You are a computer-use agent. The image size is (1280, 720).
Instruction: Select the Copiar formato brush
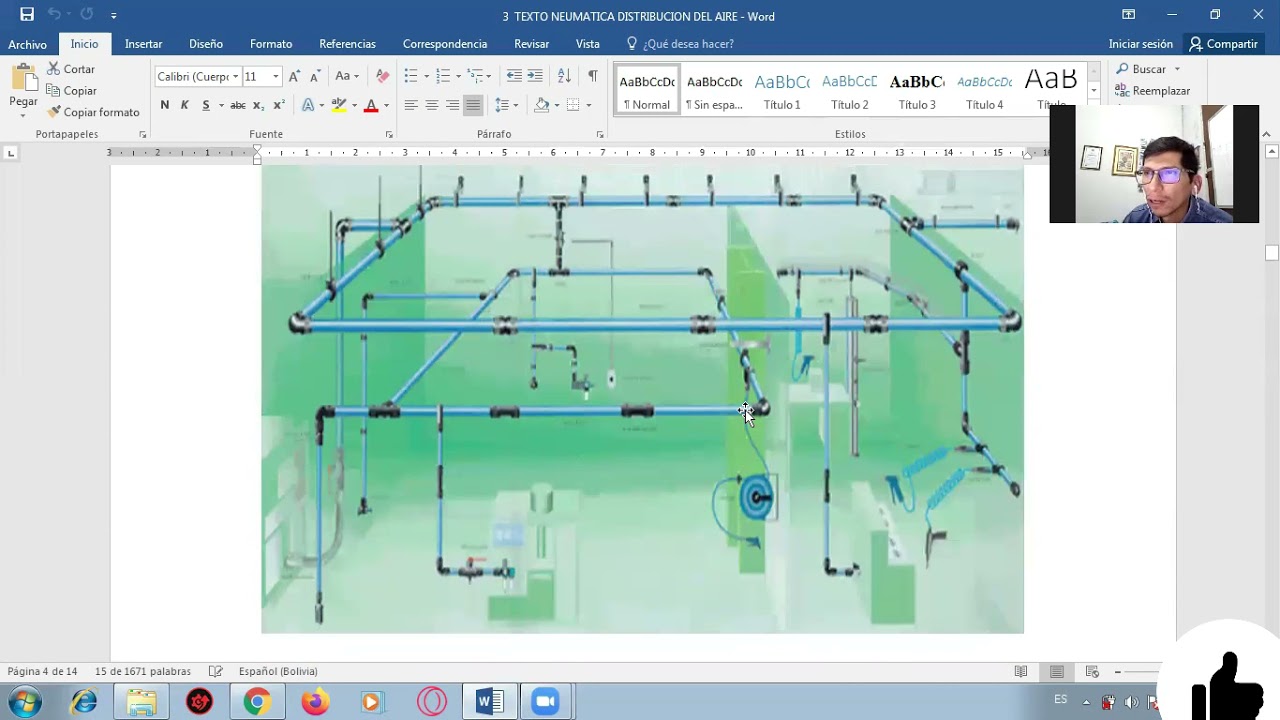(x=93, y=112)
